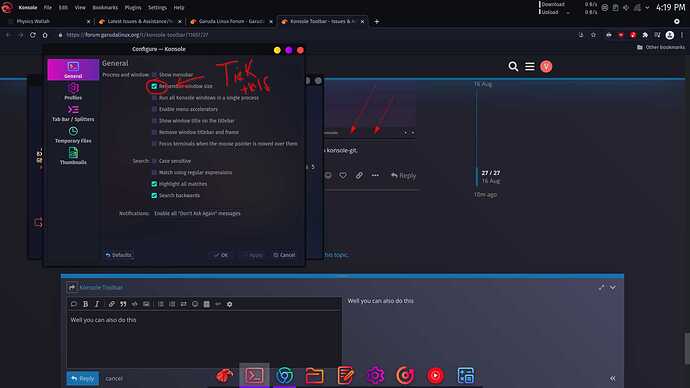Click inside the reply text area
The width and height of the screenshot is (690, 388).
coord(204,340)
